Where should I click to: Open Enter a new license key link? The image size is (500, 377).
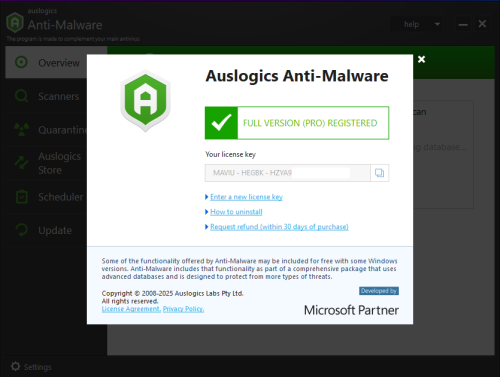coord(246,197)
